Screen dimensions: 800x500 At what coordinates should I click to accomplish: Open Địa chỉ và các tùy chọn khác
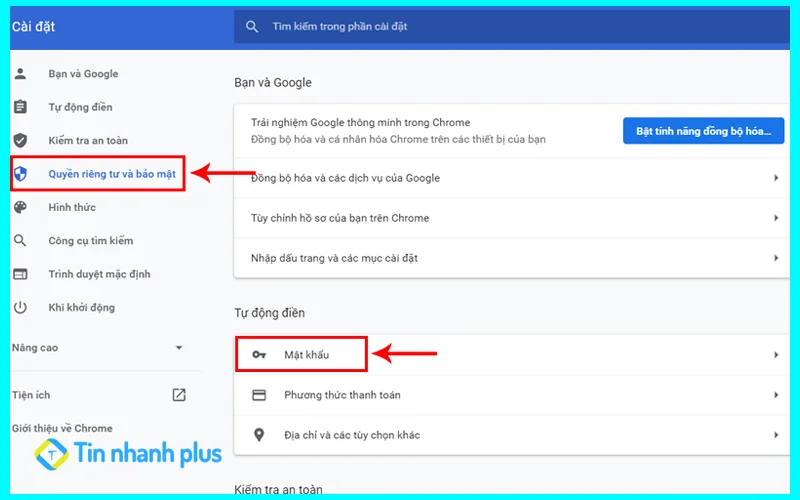pos(512,435)
